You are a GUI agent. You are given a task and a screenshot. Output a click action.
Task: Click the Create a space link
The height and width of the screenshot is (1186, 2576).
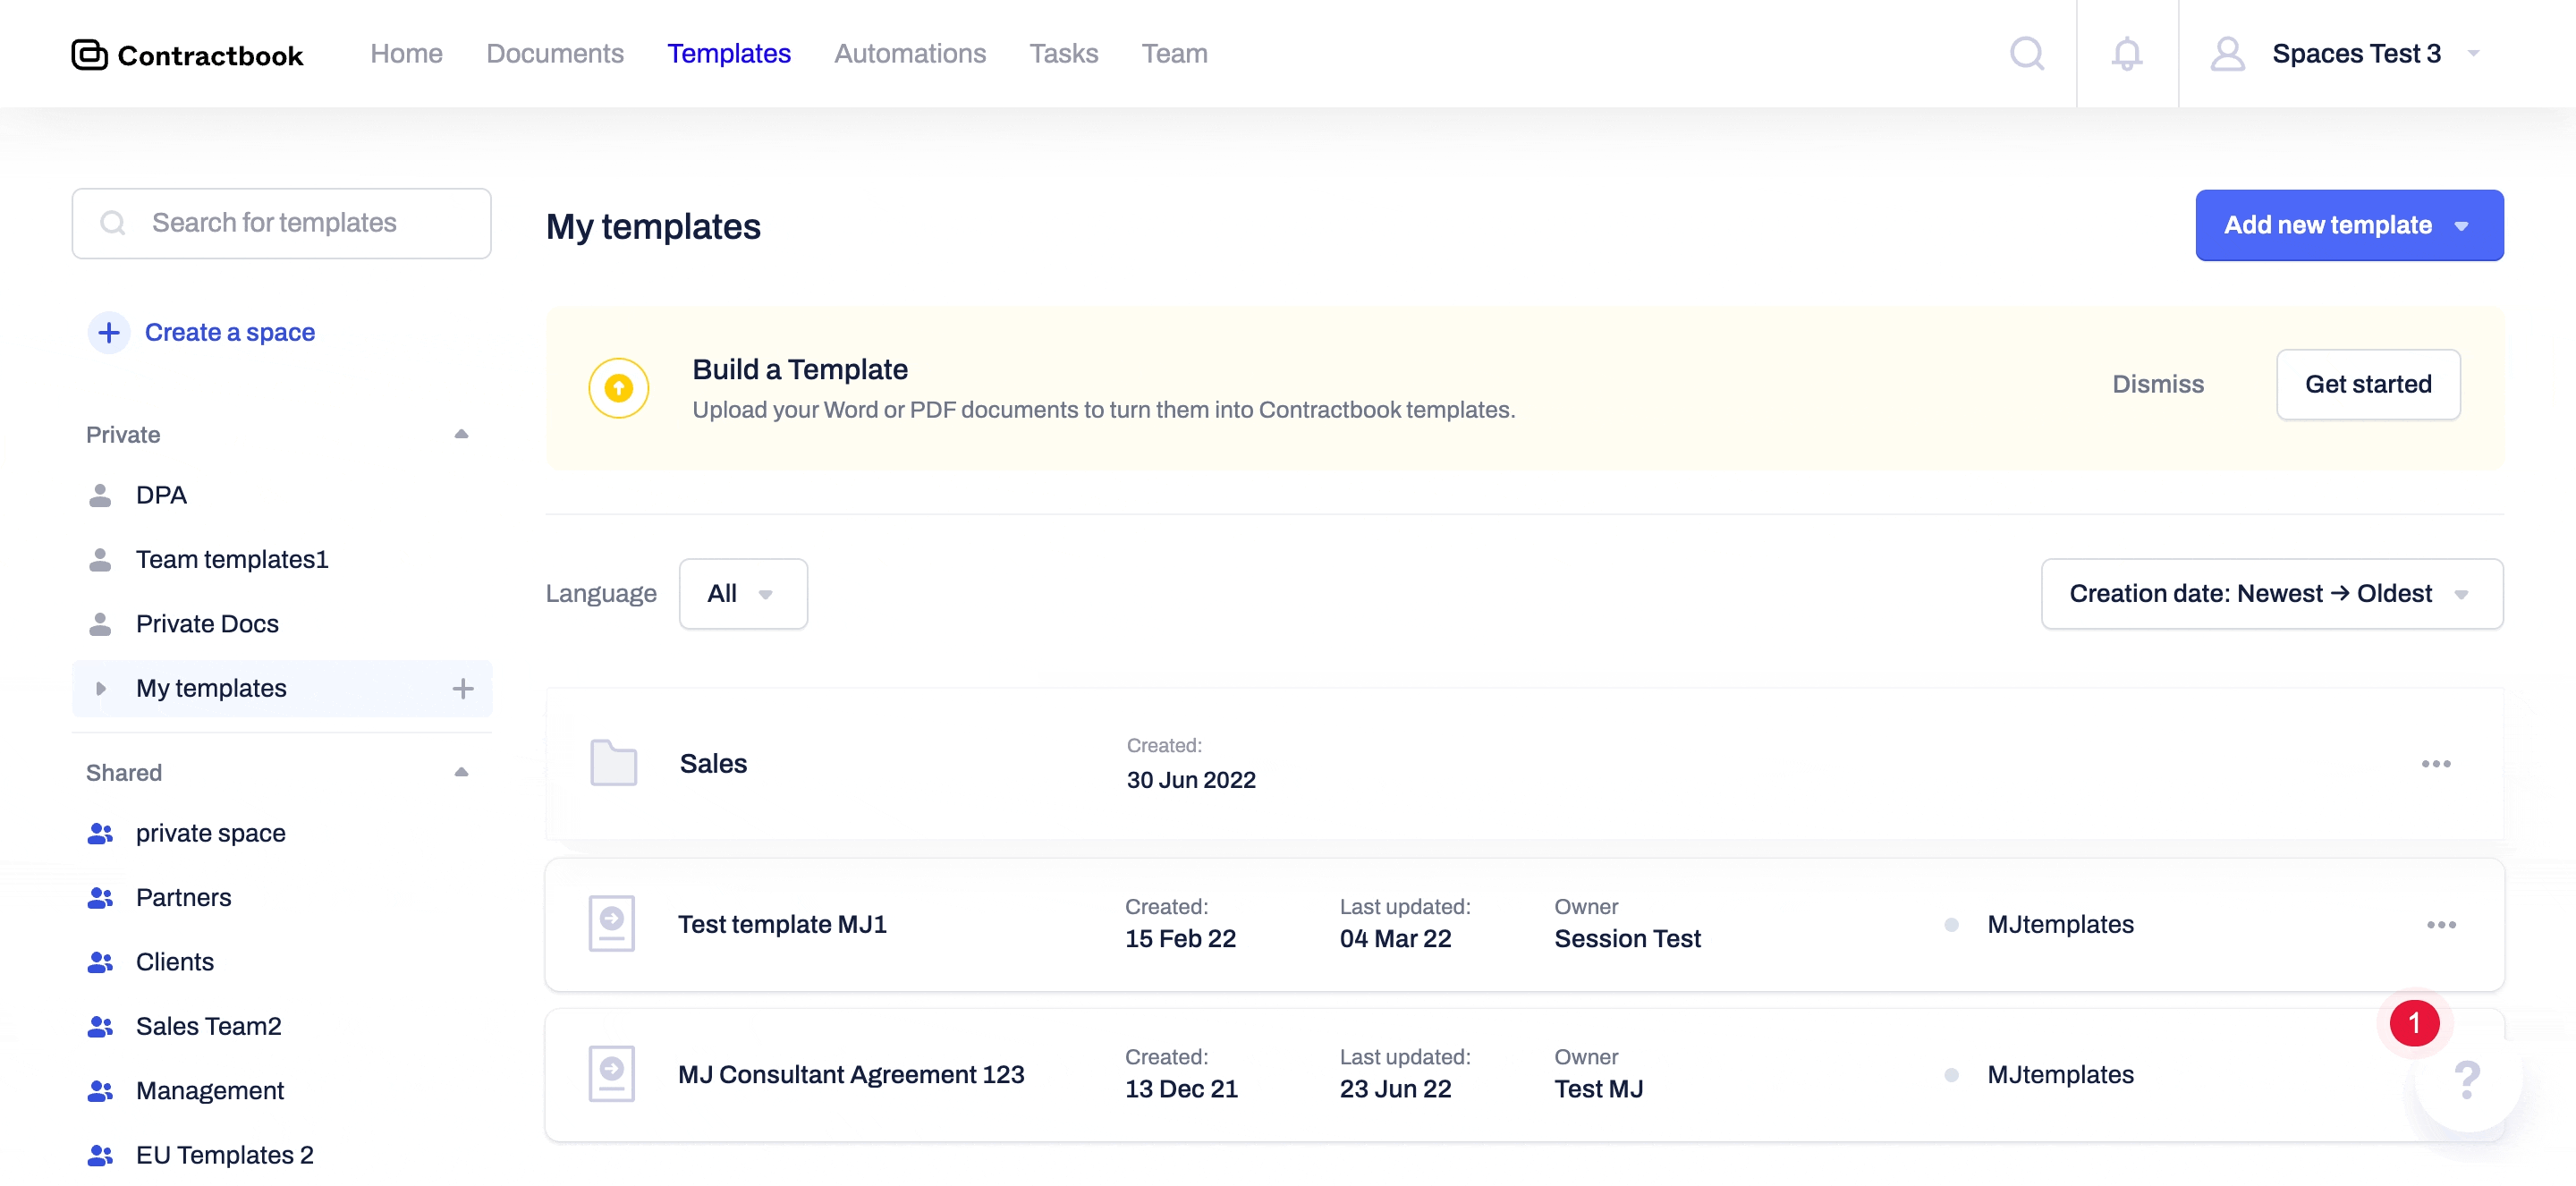tap(230, 330)
